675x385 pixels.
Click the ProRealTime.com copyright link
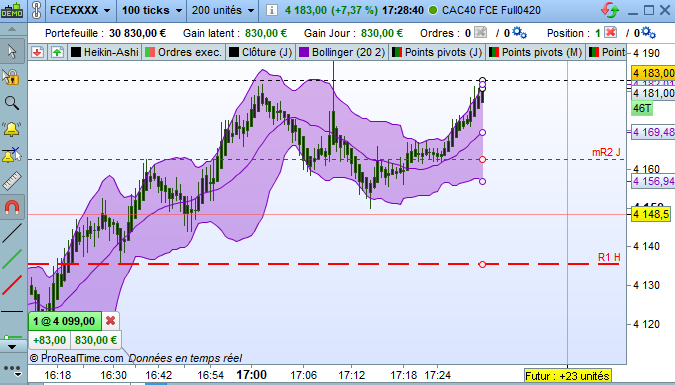76,358
